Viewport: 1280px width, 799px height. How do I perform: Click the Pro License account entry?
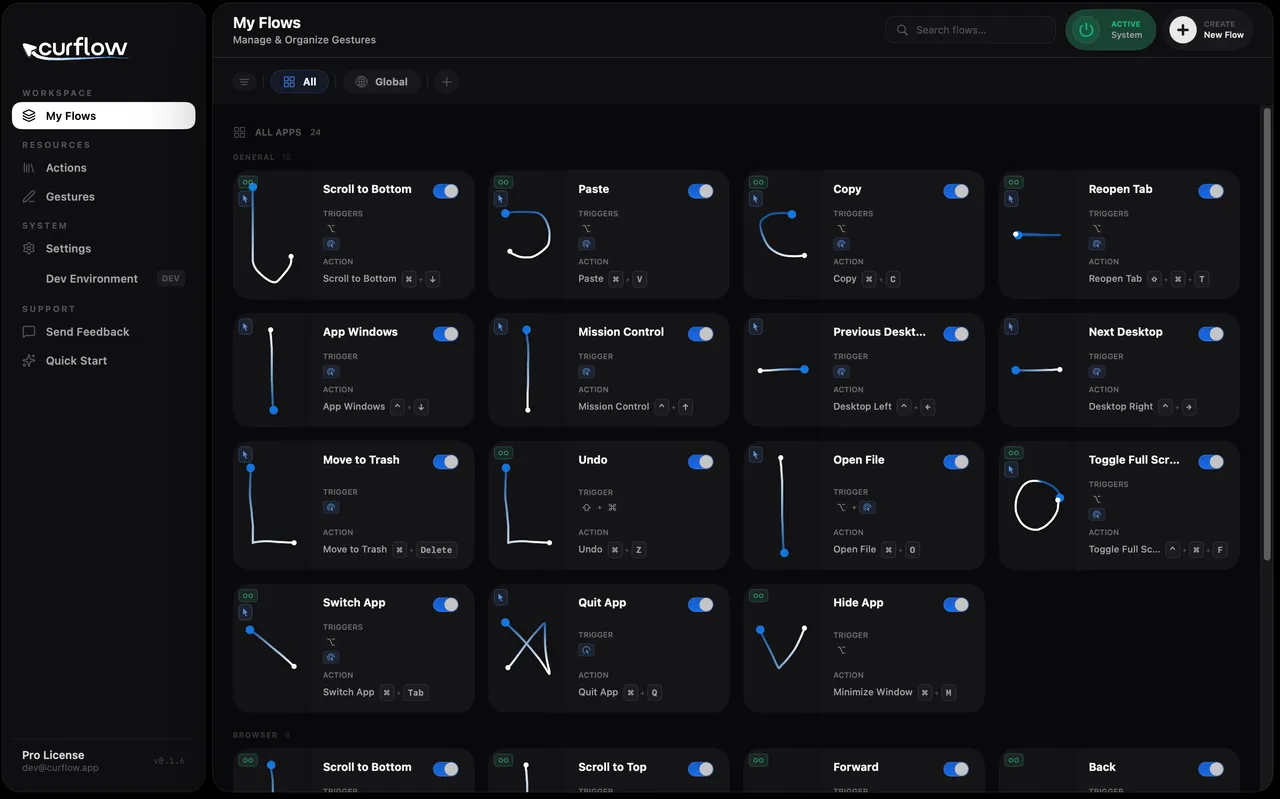coord(60,761)
